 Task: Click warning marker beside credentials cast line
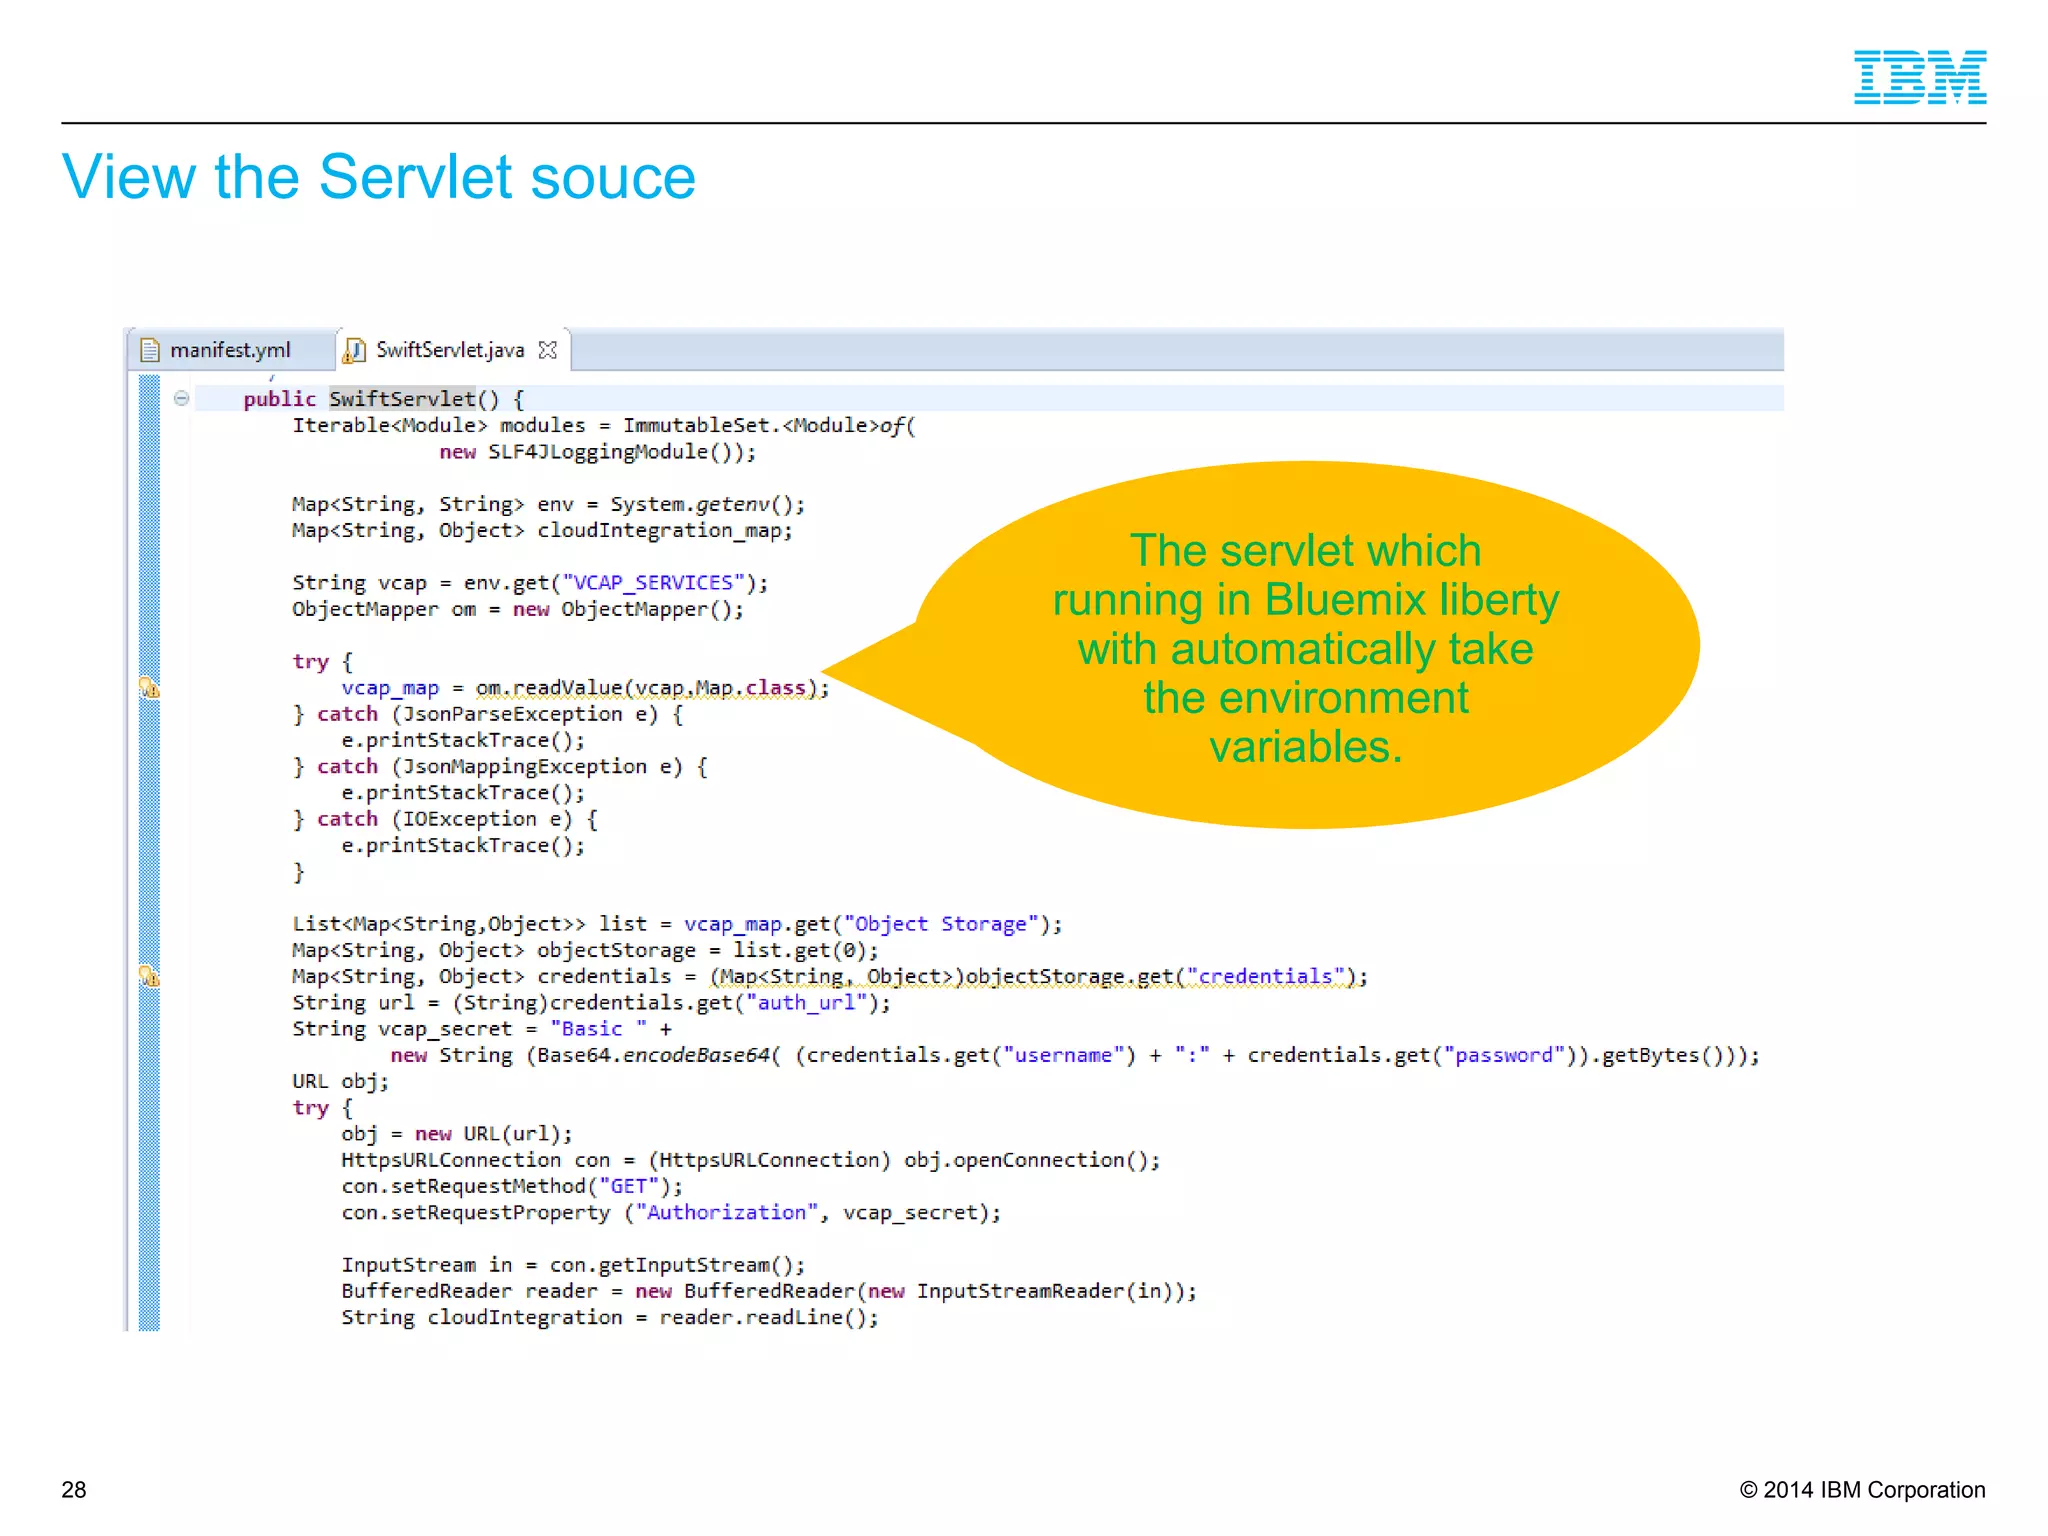tap(149, 975)
